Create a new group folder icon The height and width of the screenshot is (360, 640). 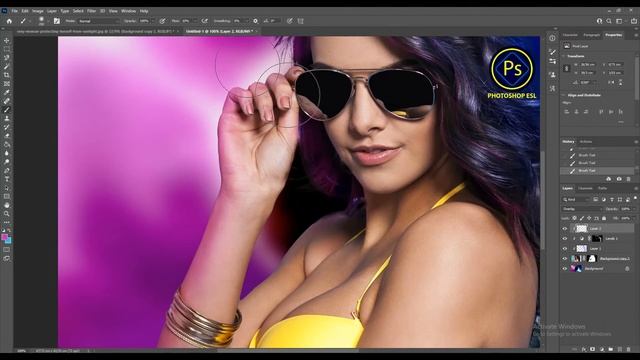(x=611, y=349)
